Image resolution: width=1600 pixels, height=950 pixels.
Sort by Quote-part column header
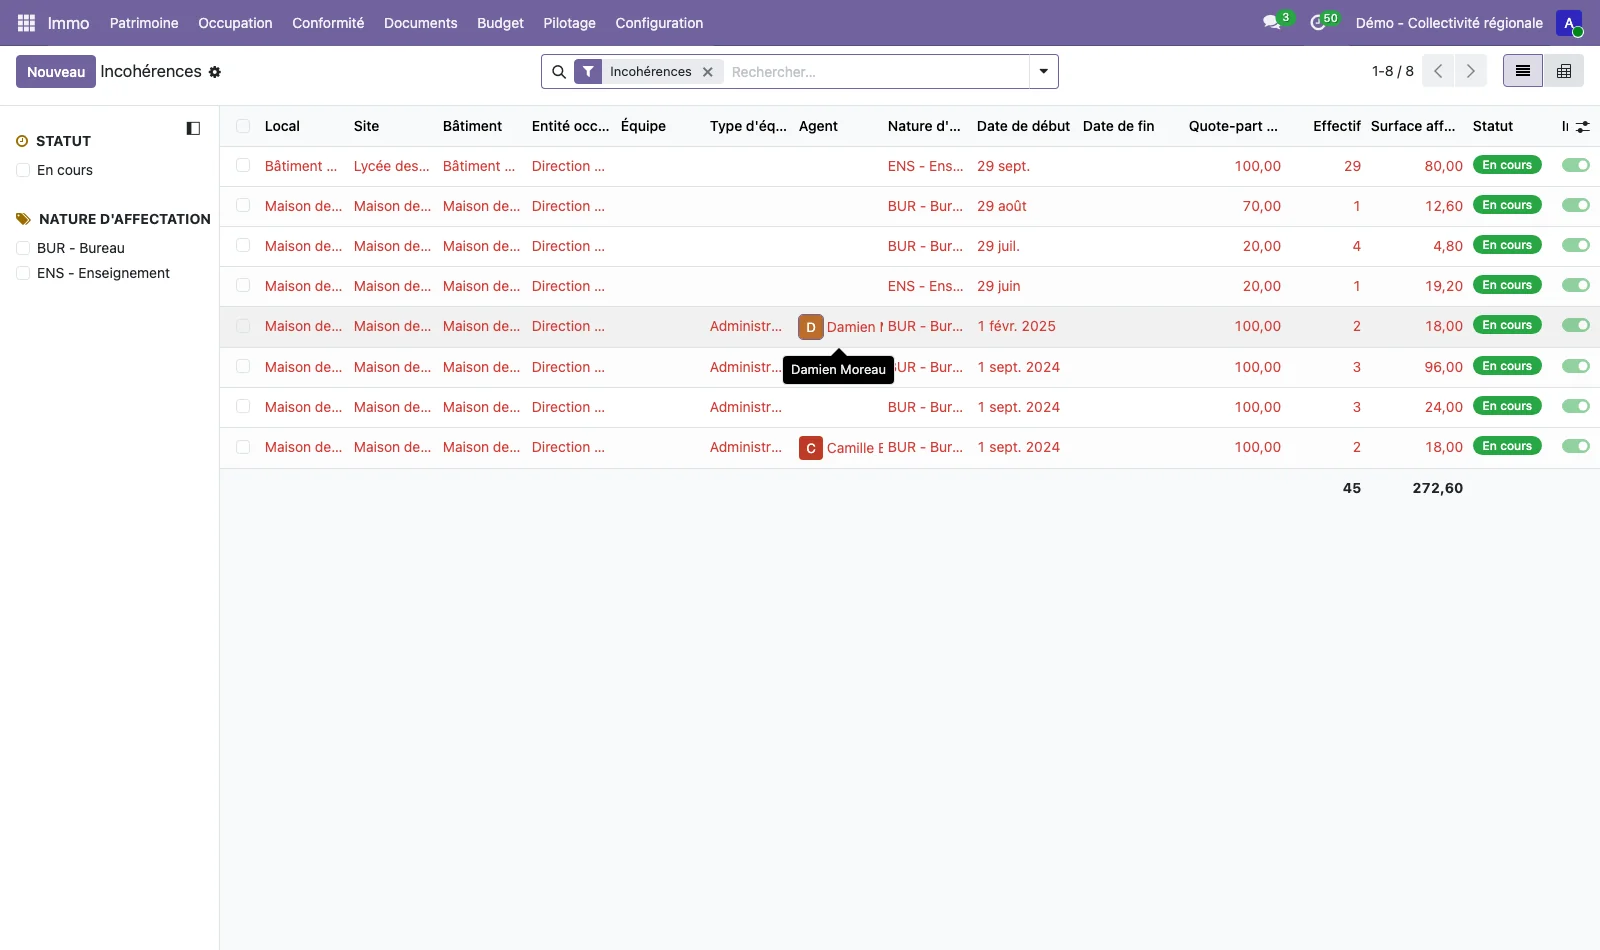point(1233,126)
